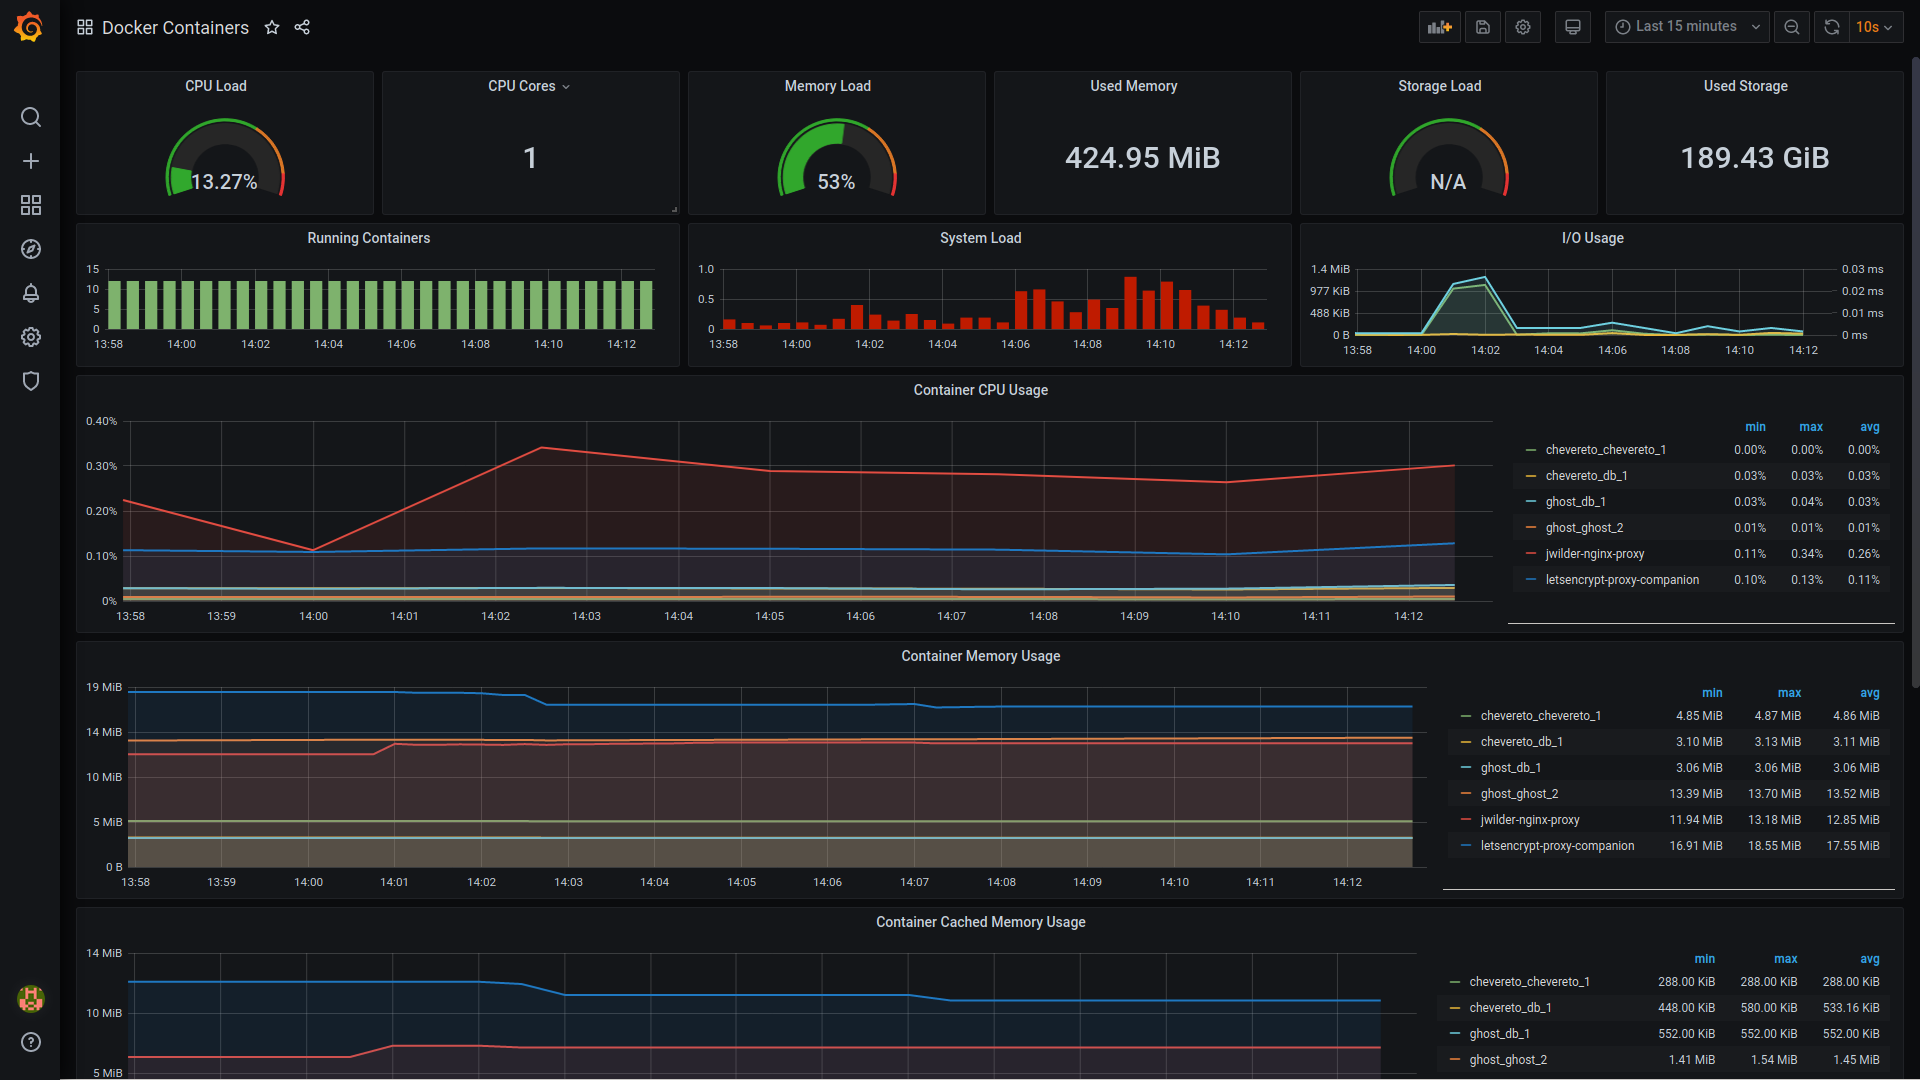This screenshot has width=1920, height=1080.
Task: Open the Memory Load panel menu
Action: (826, 86)
